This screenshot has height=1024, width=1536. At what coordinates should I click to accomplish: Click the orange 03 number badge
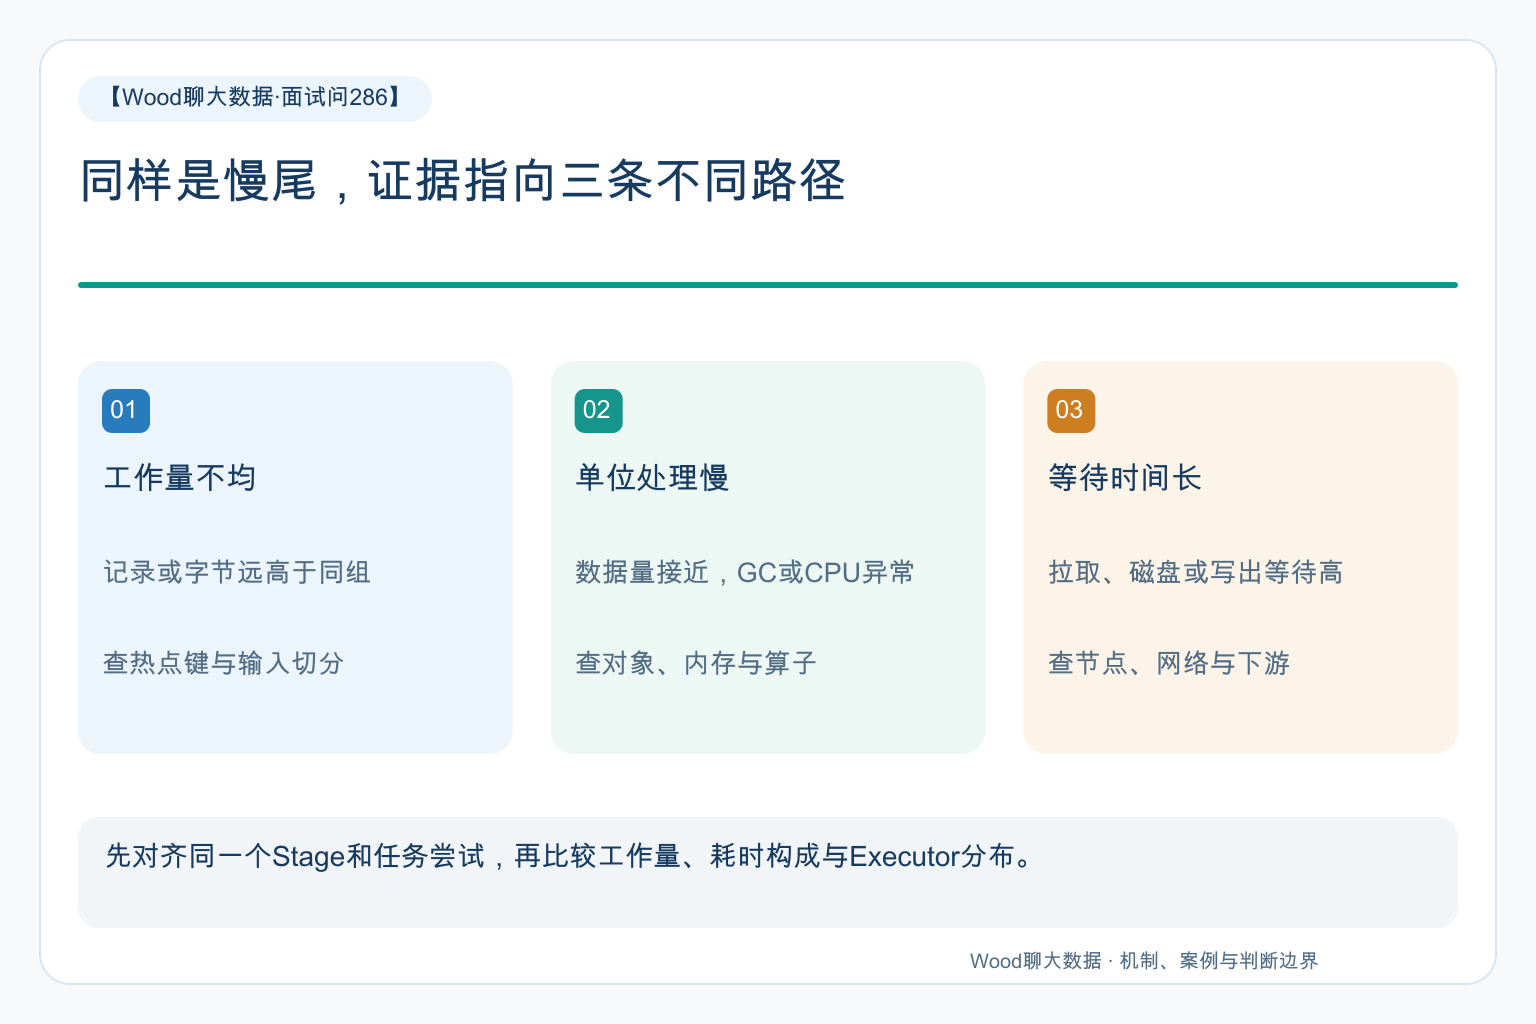pyautogui.click(x=1071, y=410)
